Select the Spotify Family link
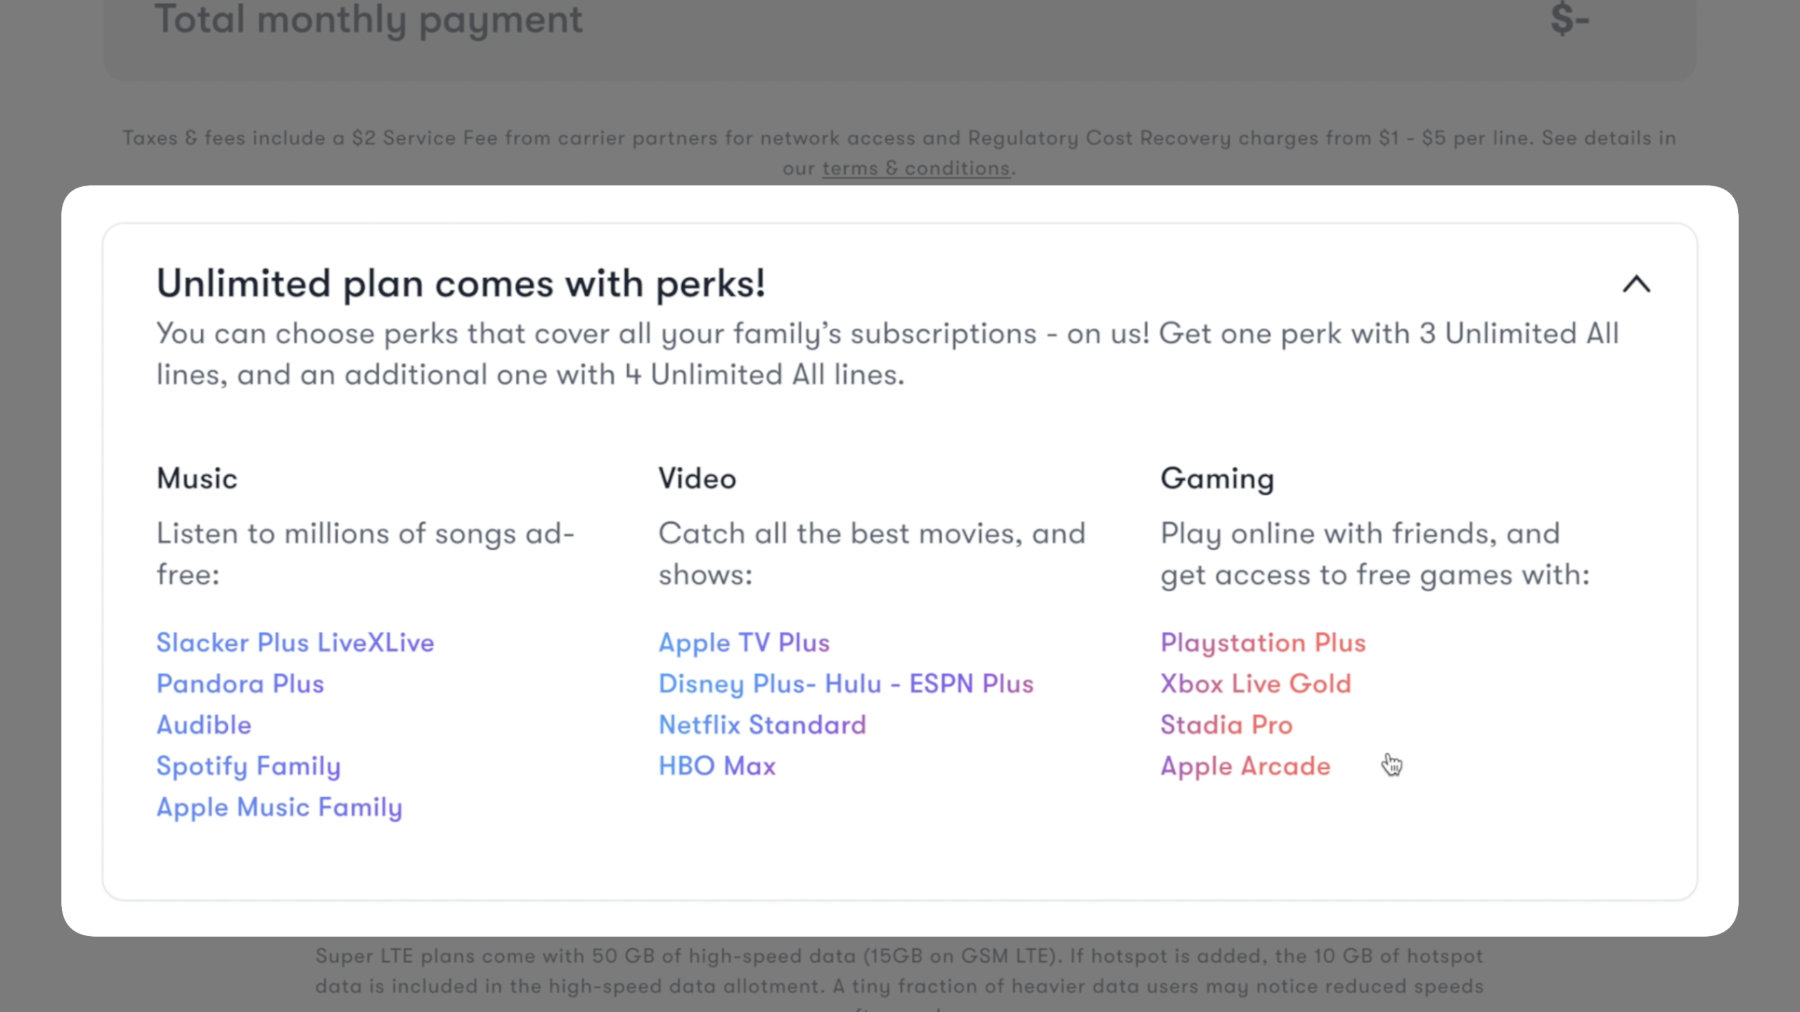 248,767
